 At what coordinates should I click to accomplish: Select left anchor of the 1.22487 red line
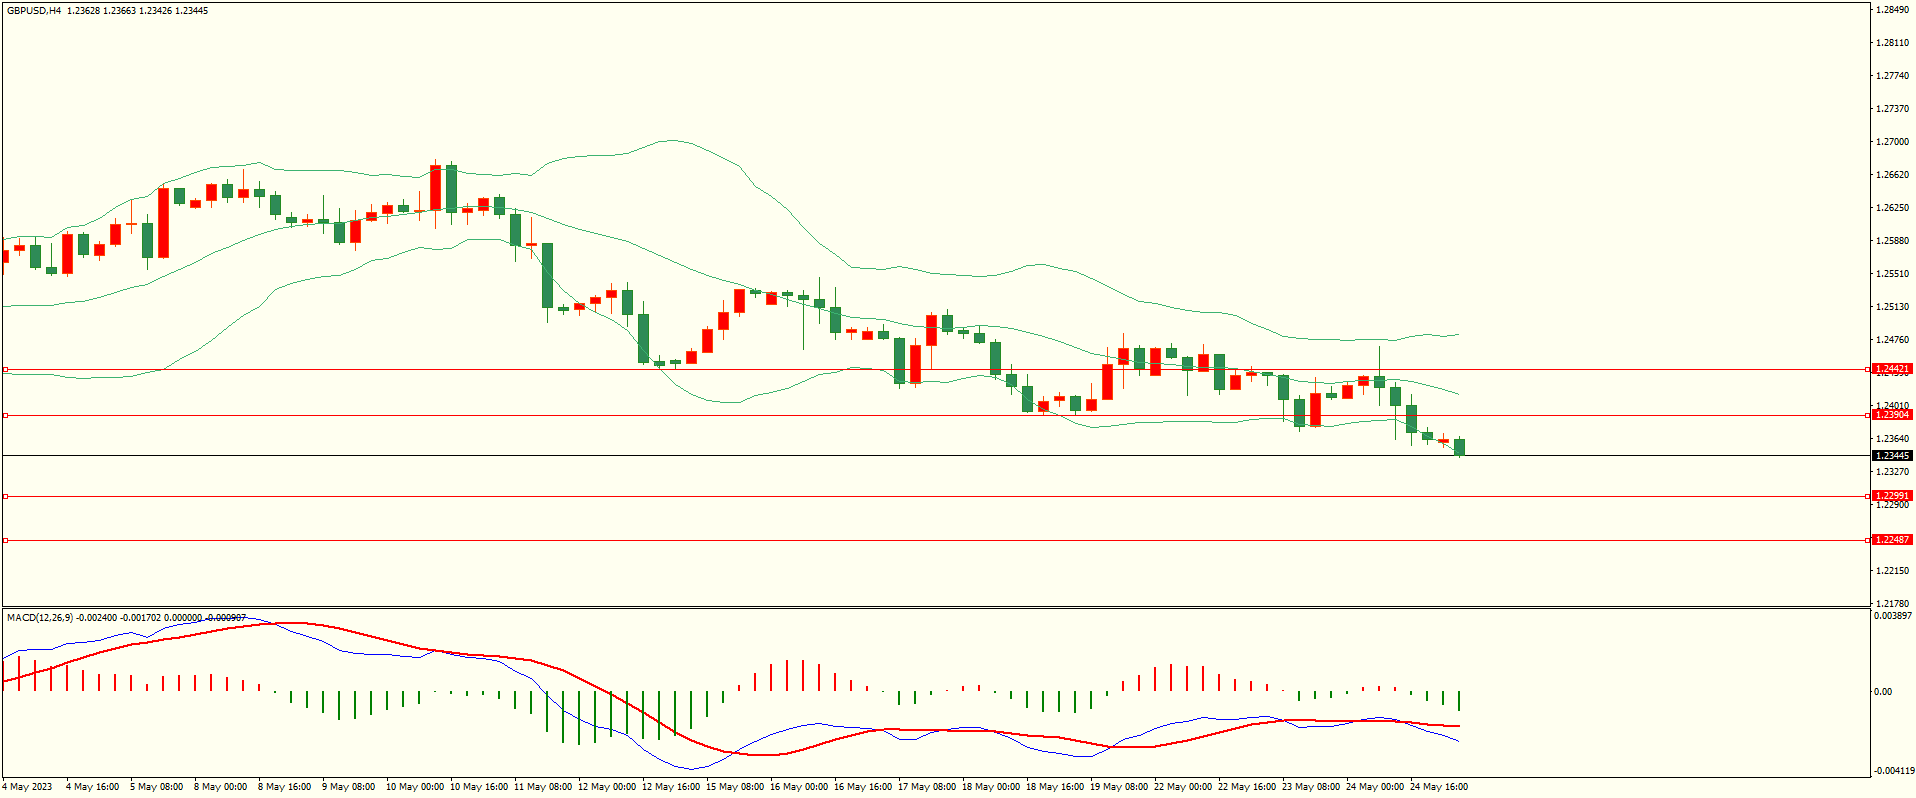pyautogui.click(x=5, y=540)
